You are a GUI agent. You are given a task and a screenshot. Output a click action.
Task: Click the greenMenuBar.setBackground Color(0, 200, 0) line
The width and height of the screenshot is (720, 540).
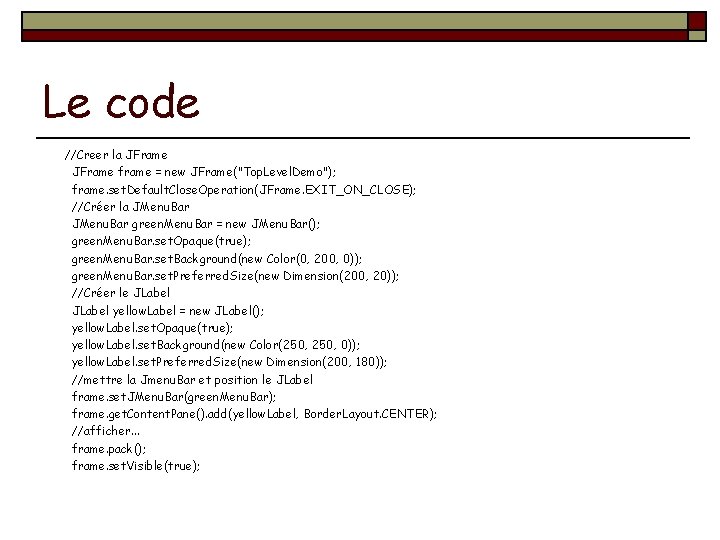[x=217, y=259]
